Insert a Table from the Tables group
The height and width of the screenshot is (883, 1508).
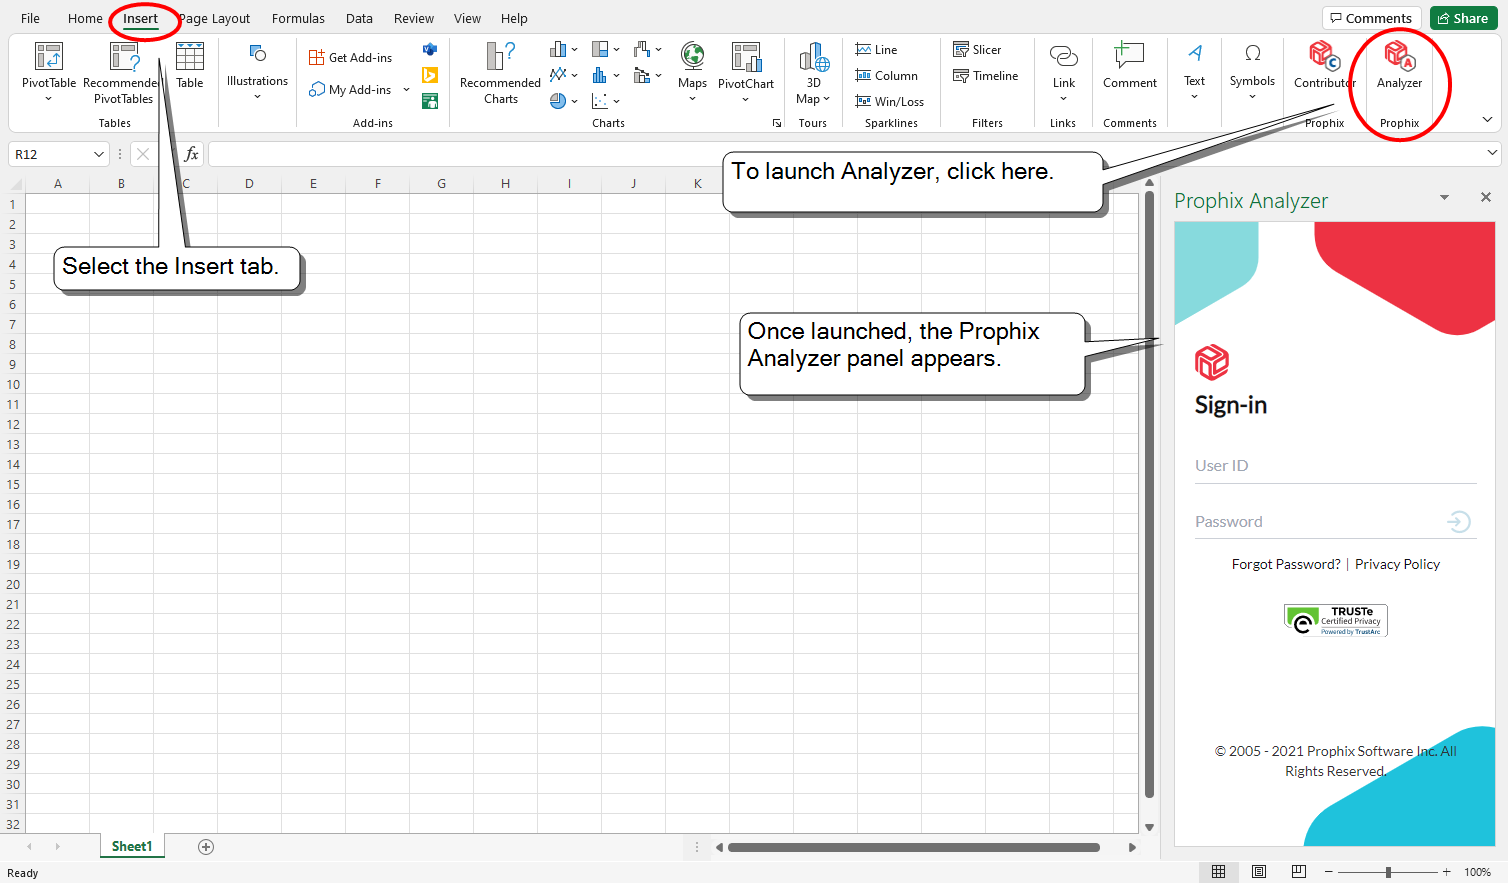coord(190,66)
